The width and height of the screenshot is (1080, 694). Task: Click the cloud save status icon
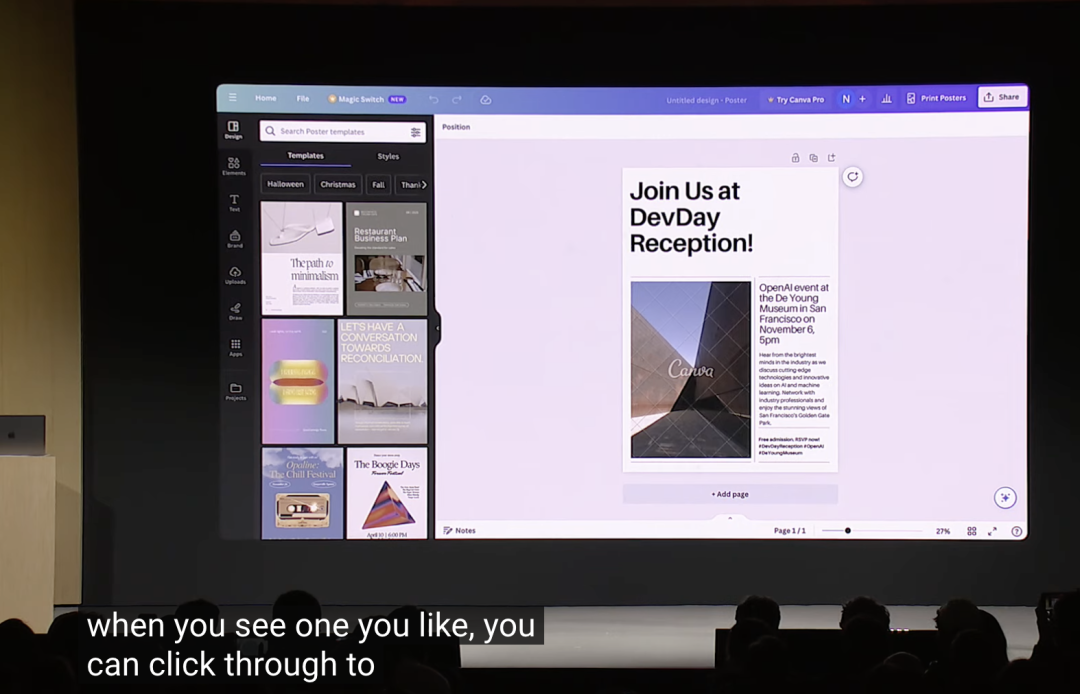point(486,100)
